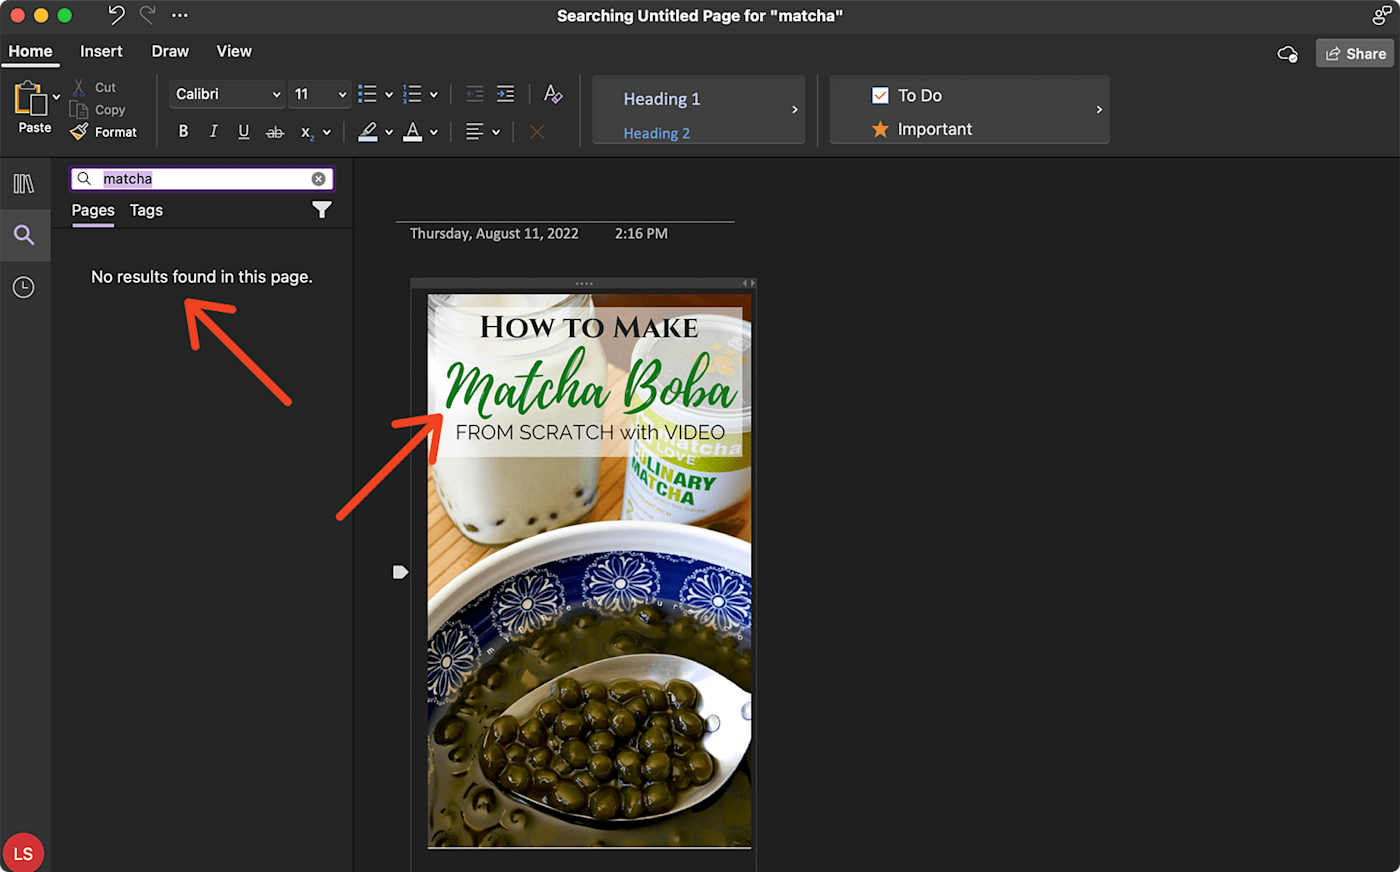The height and width of the screenshot is (872, 1400).
Task: Open the Calibri font name dropdown
Action: click(276, 94)
